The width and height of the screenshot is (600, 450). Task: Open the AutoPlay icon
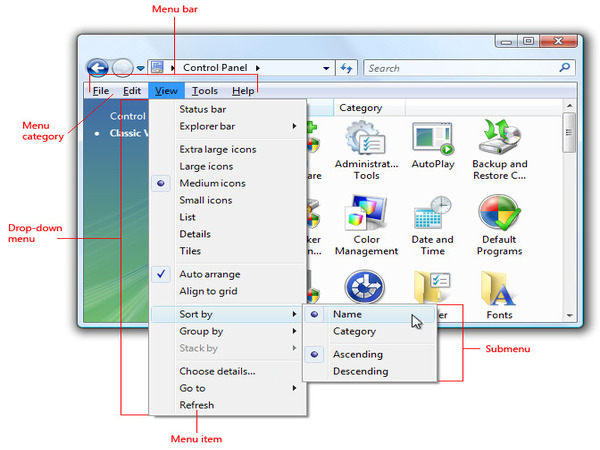click(x=432, y=140)
